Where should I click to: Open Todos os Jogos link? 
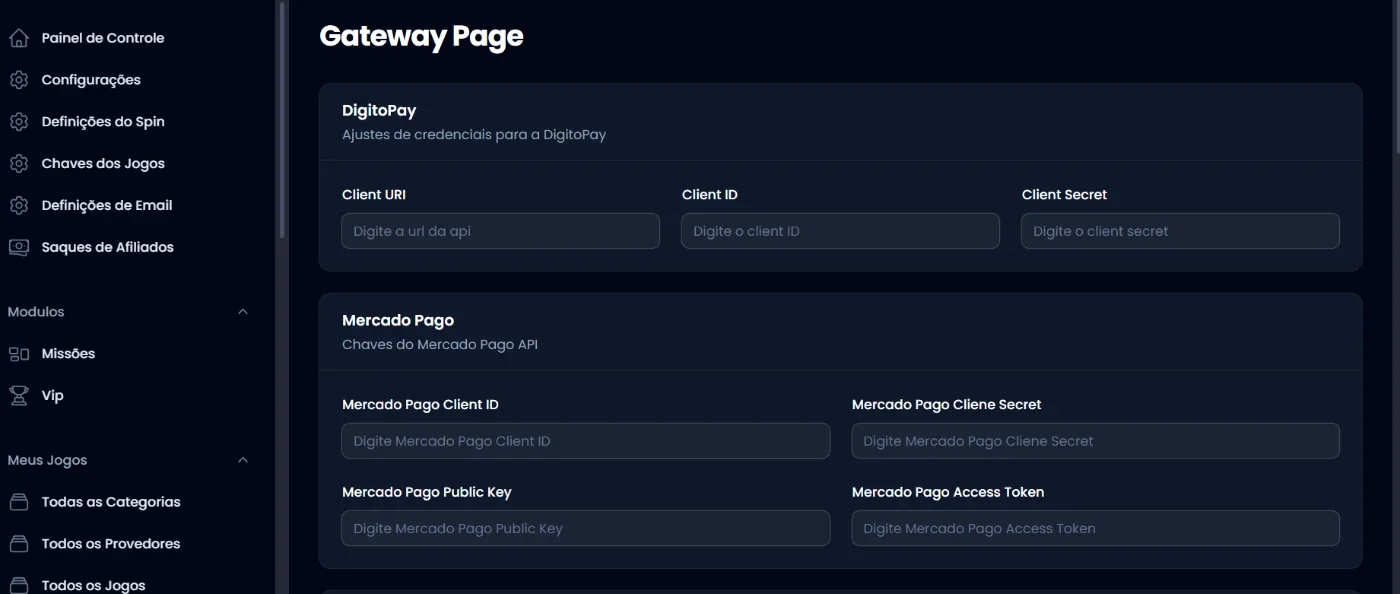pyautogui.click(x=94, y=586)
